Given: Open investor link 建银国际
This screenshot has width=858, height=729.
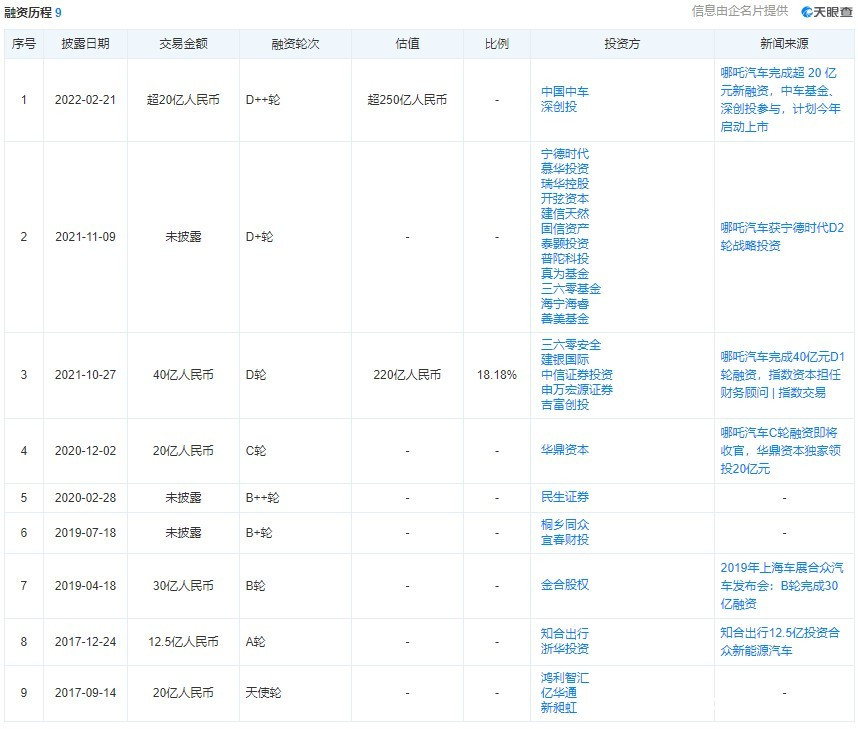Looking at the screenshot, I should tap(565, 360).
